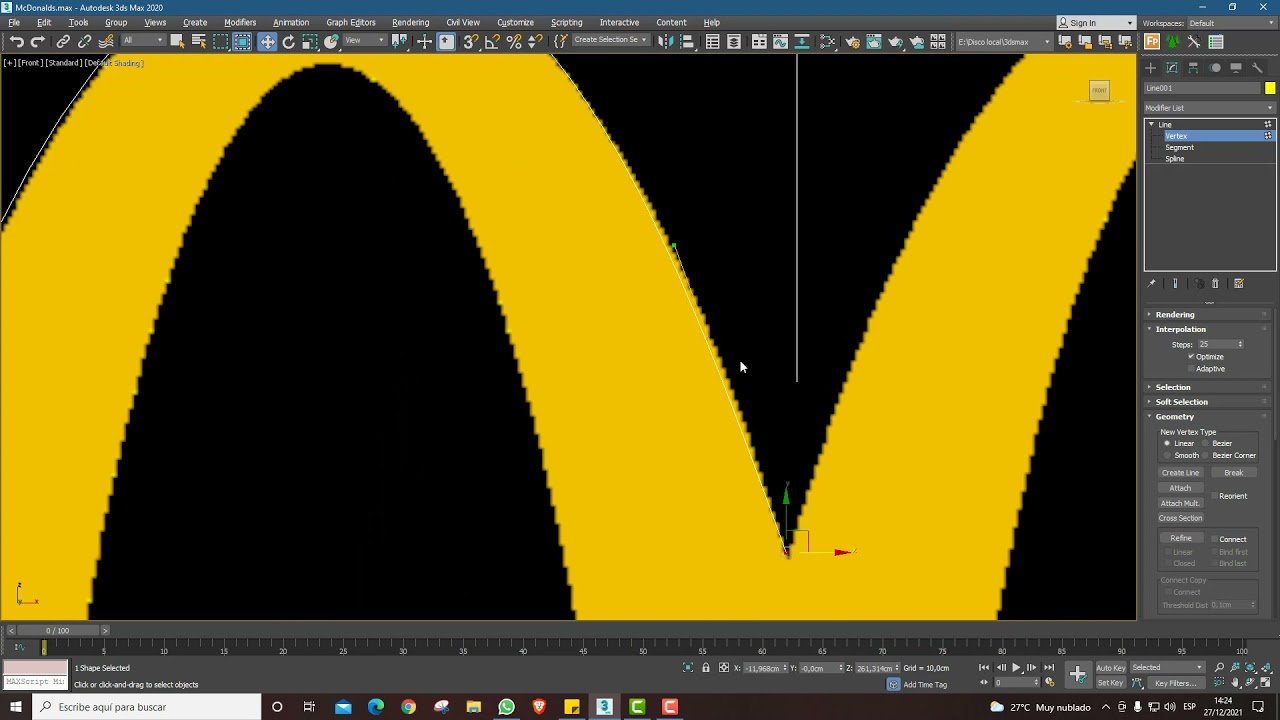Click the Mirror tool icon

click(664, 42)
